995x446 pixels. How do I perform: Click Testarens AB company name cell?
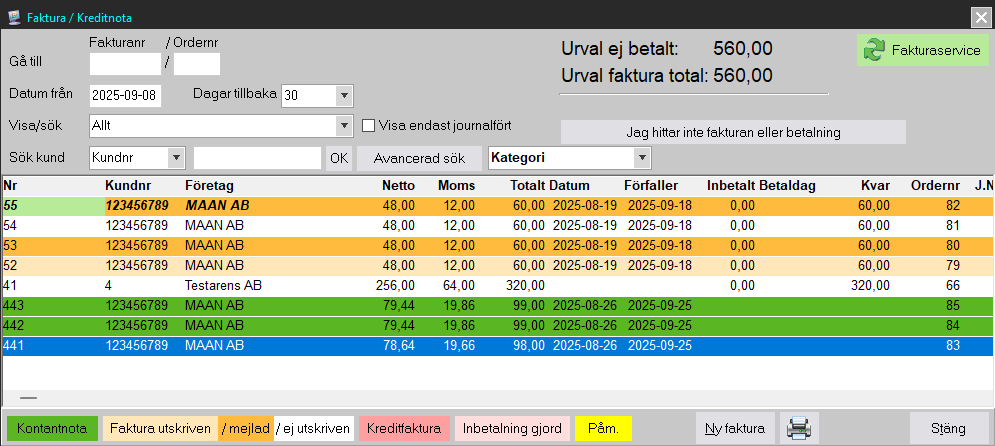[x=223, y=285]
